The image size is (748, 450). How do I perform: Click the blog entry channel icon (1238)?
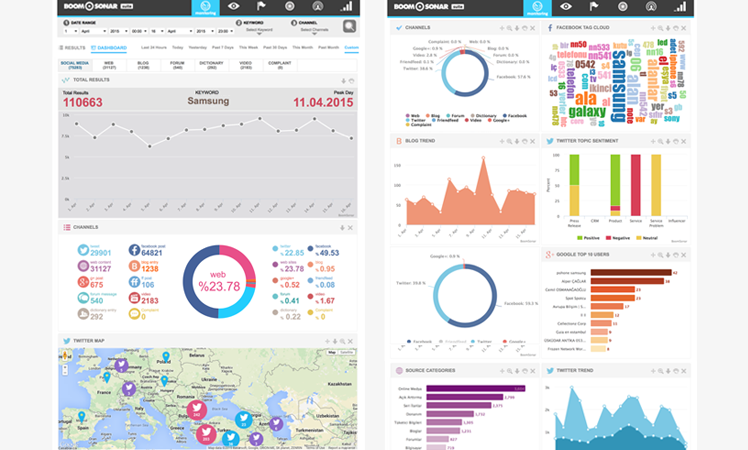(134, 266)
